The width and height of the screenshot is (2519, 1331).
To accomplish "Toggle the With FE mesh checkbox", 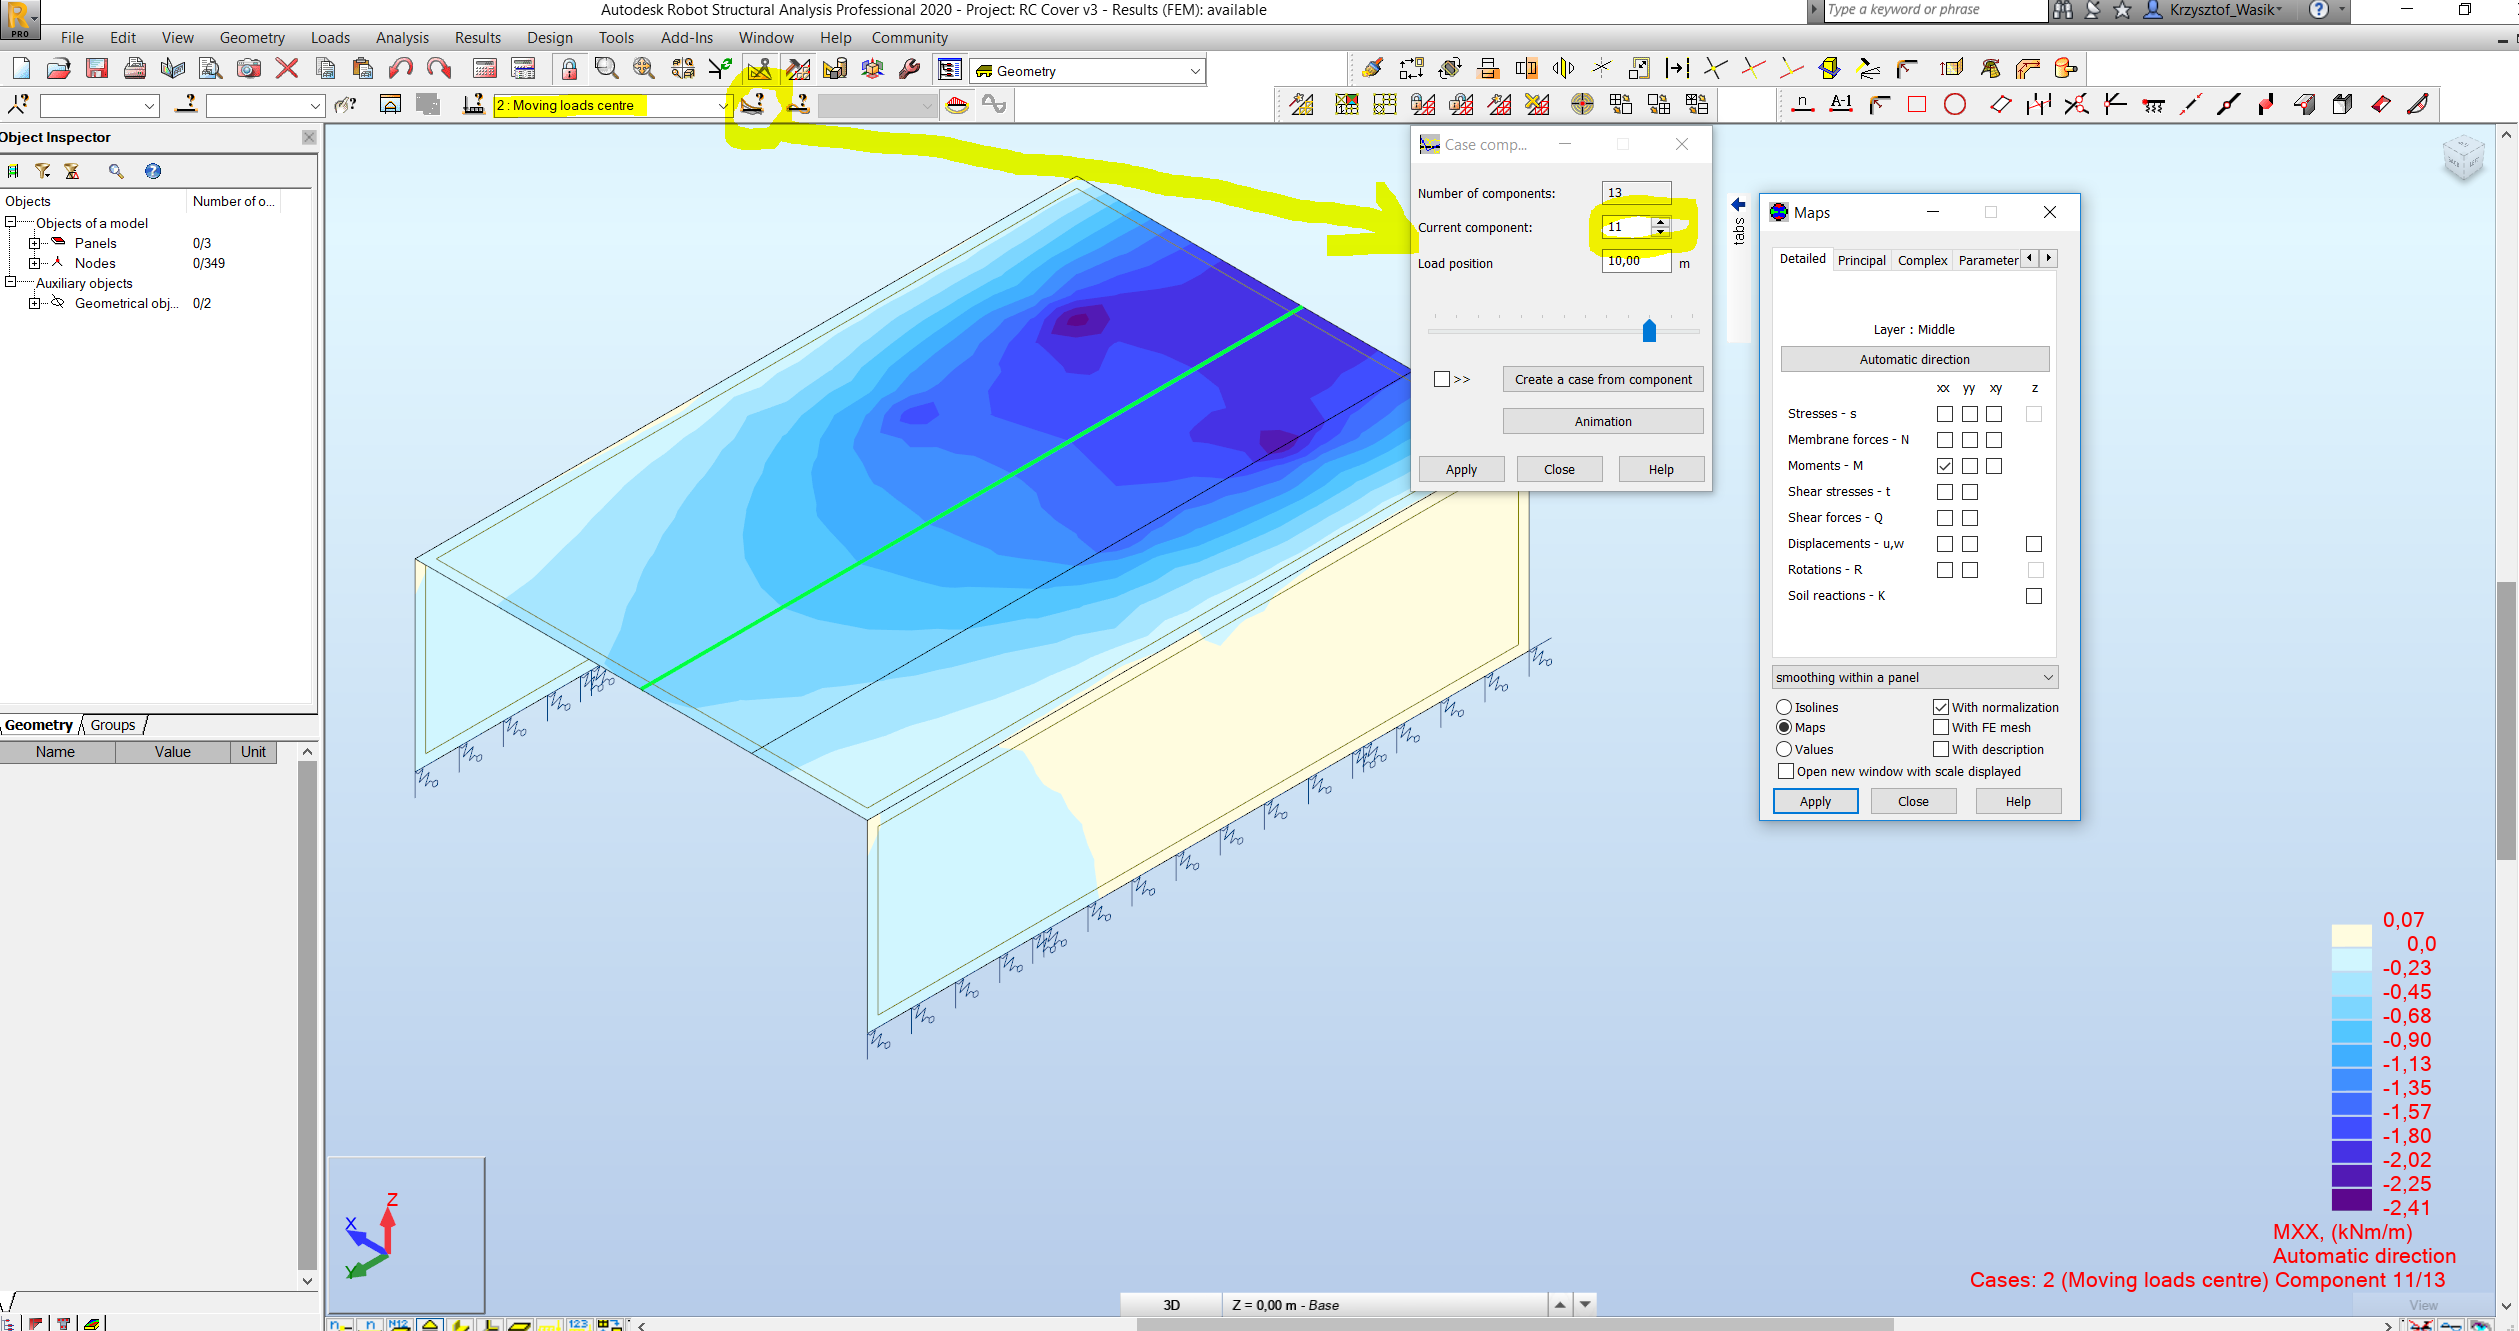I will point(1941,727).
